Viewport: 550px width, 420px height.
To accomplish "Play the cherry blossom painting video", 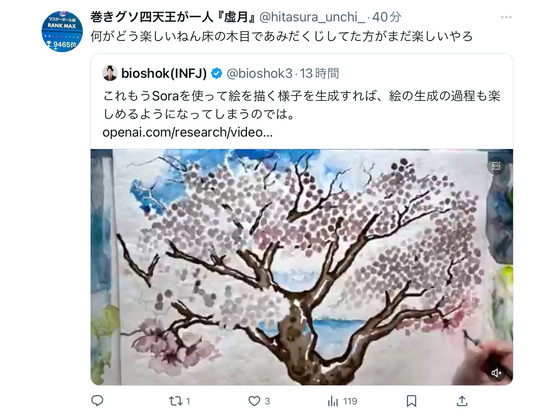I will pyautogui.click(x=302, y=267).
